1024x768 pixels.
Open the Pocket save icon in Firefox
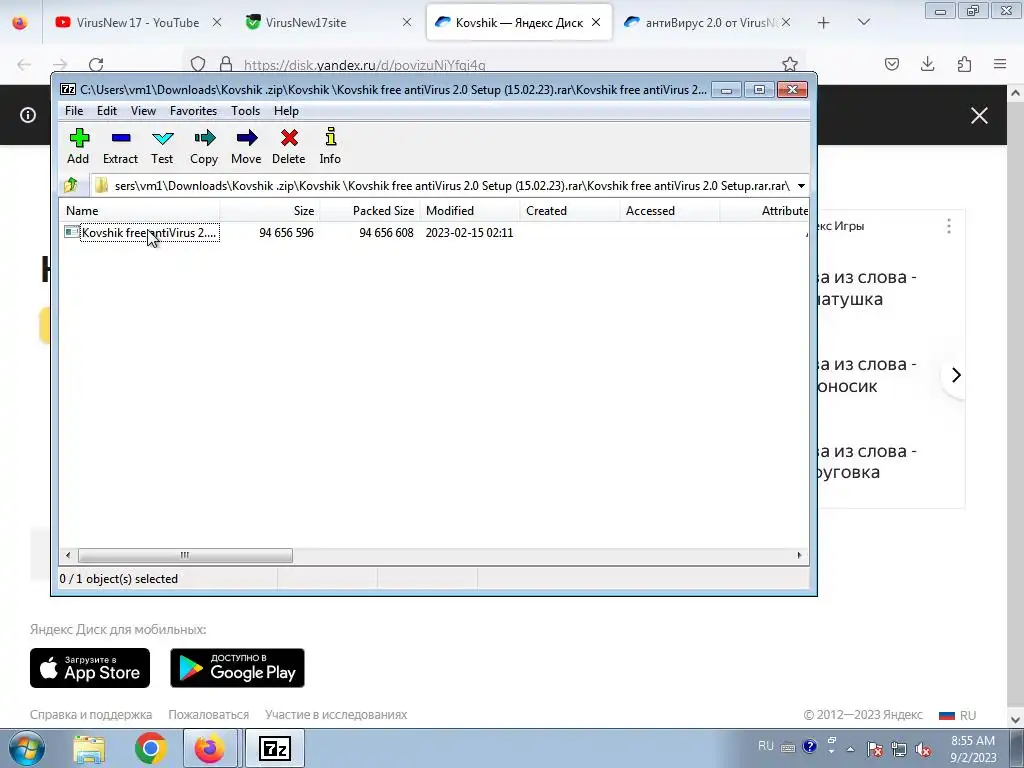pyautogui.click(x=891, y=64)
